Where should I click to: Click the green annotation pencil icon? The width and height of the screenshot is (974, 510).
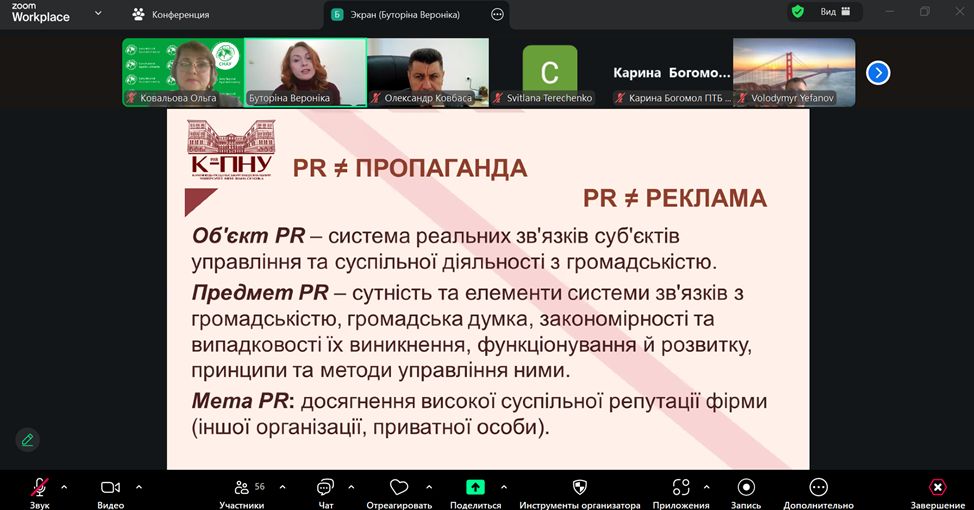pos(27,439)
